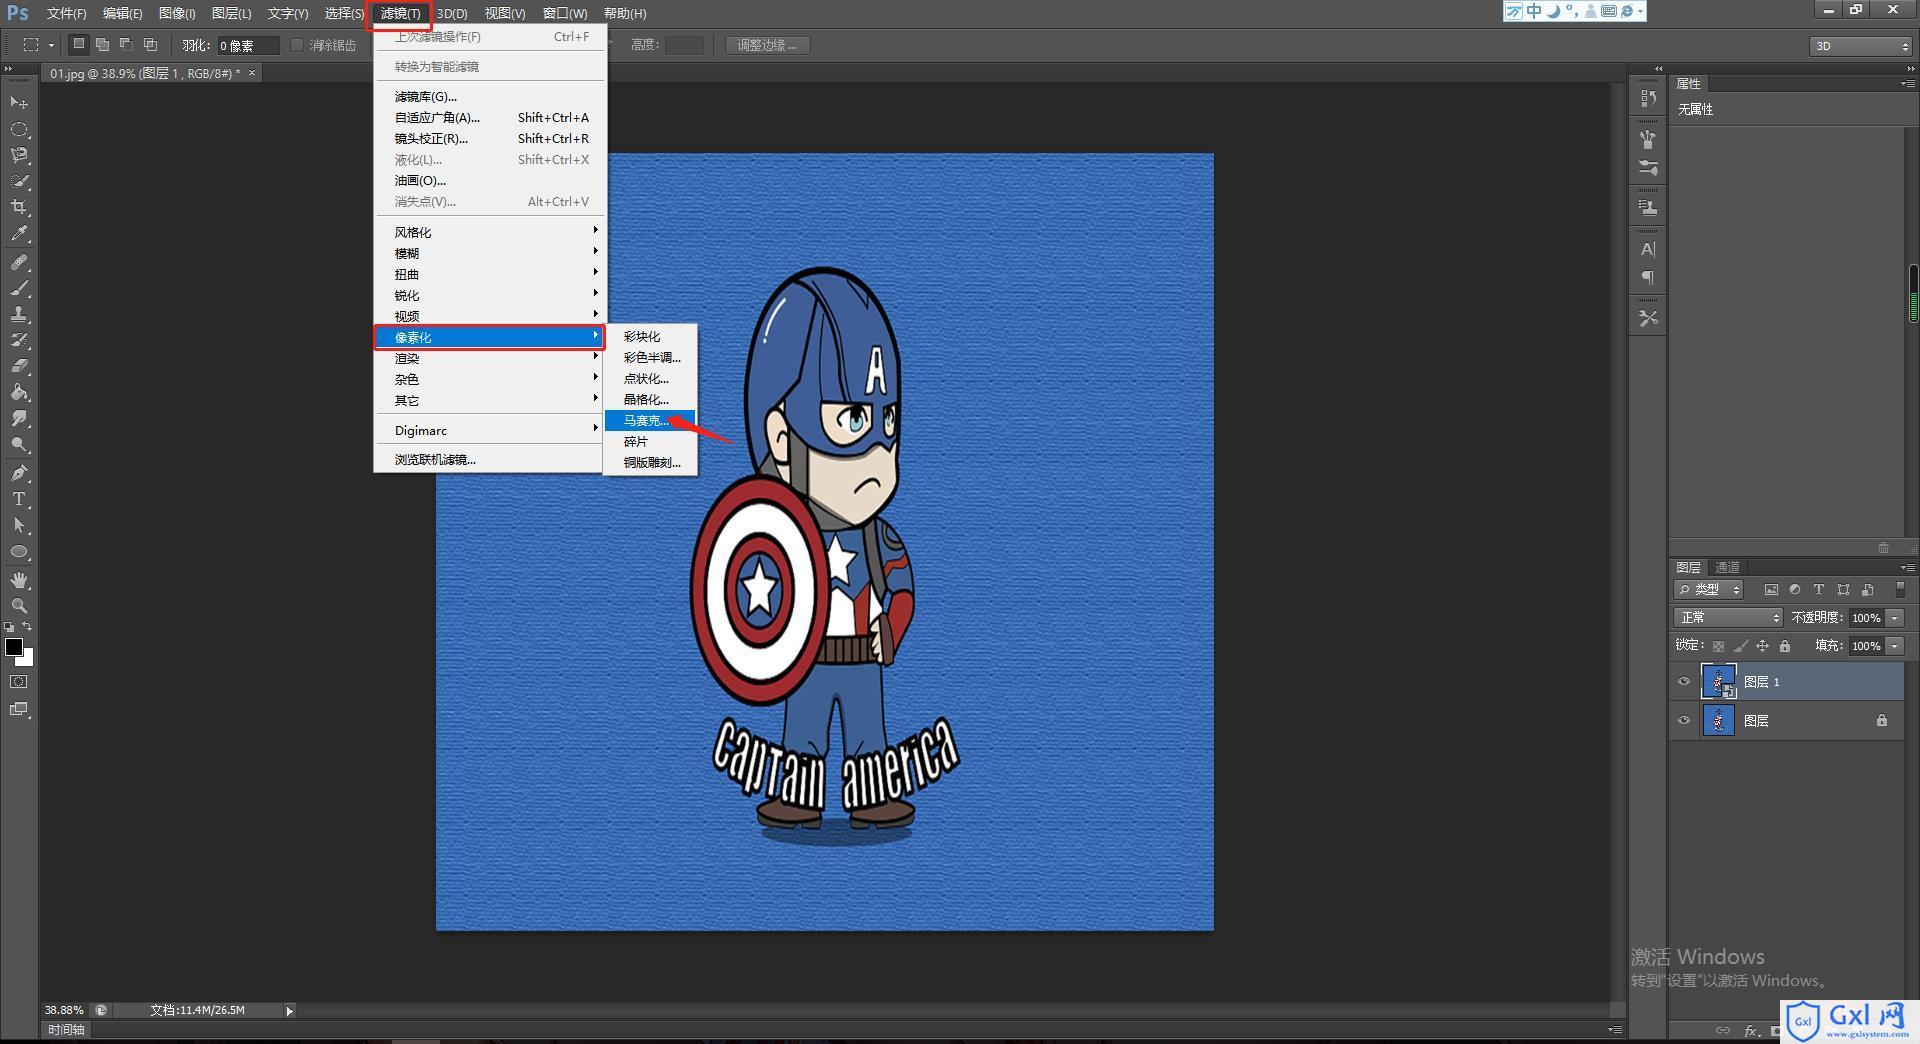Image resolution: width=1920 pixels, height=1044 pixels.
Task: Hide layer 图层 1 eye icon
Action: click(x=1684, y=682)
